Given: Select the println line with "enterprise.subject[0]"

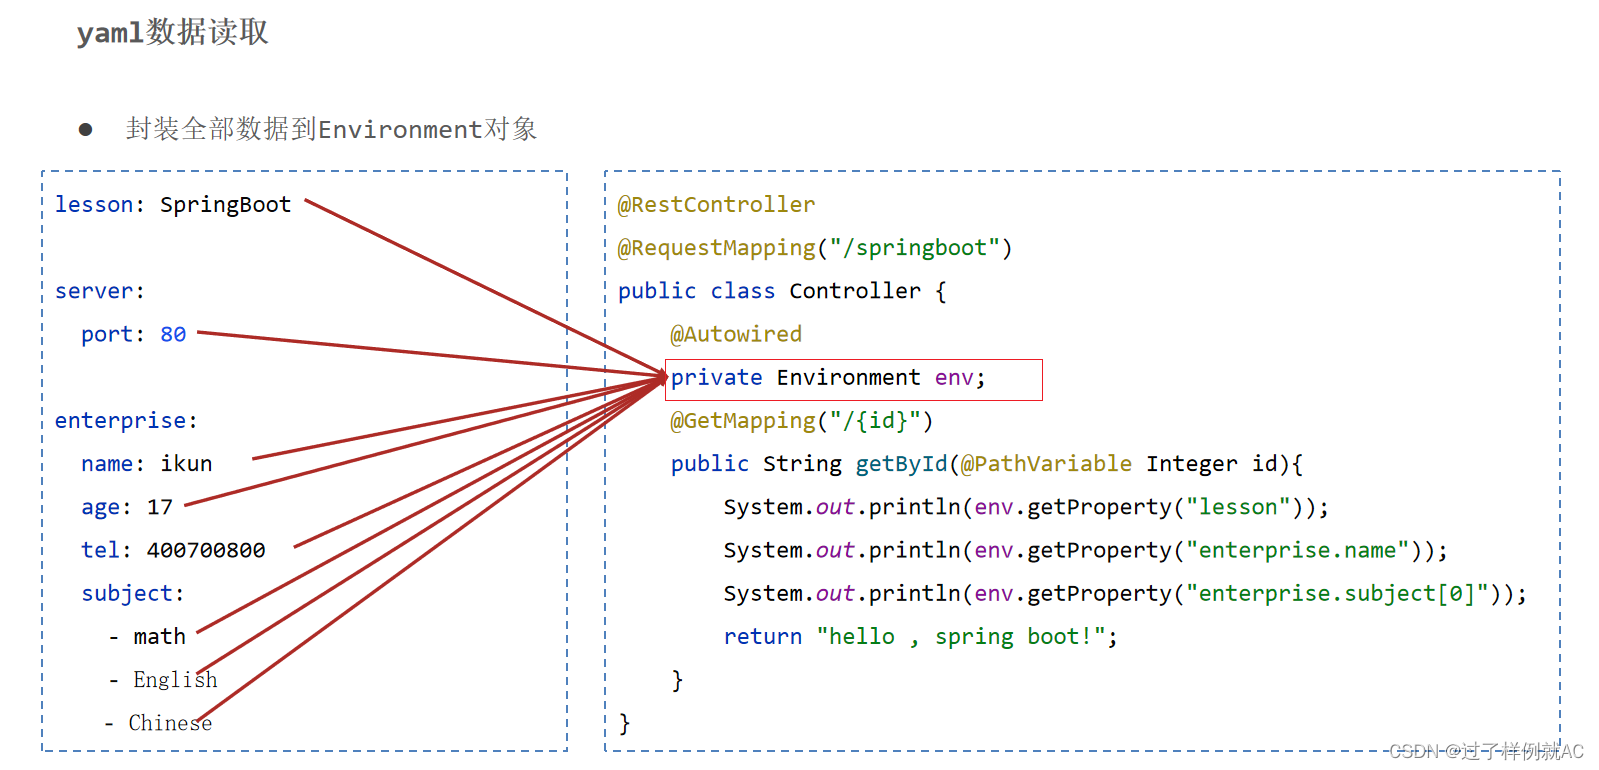Looking at the screenshot, I should pos(1125,594).
